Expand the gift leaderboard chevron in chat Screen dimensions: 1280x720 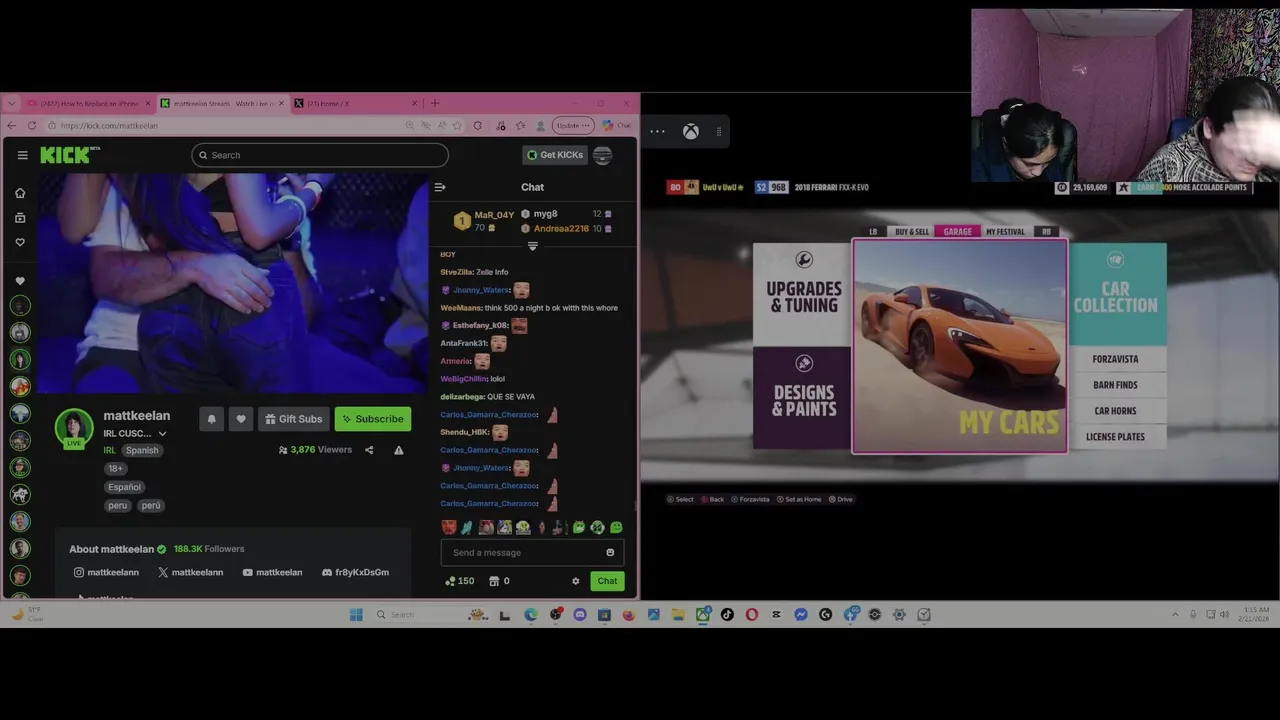pos(532,246)
